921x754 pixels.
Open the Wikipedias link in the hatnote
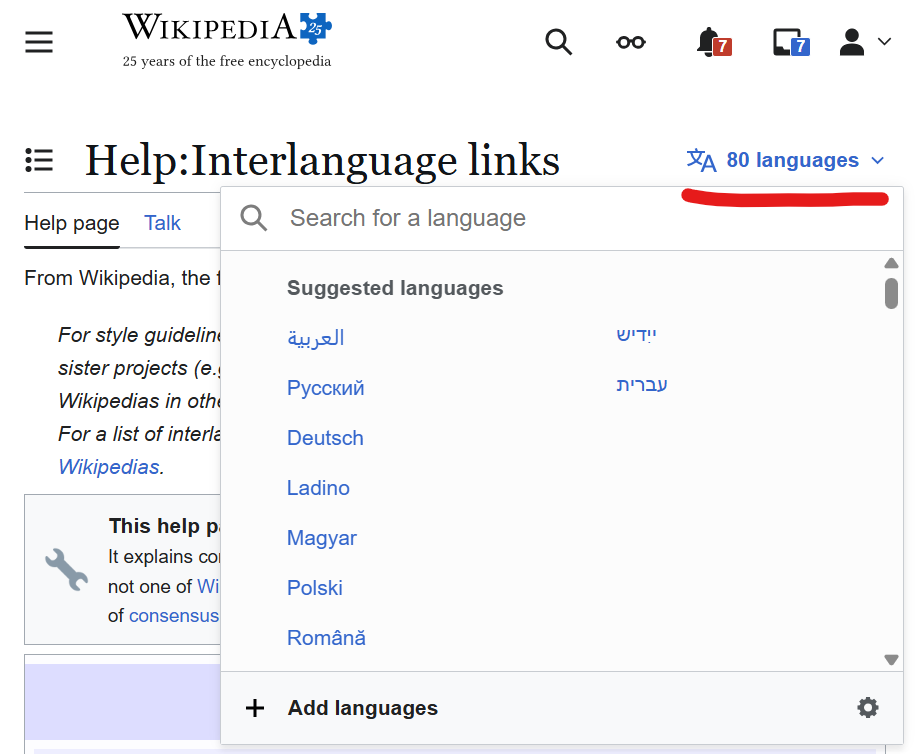pos(109,467)
